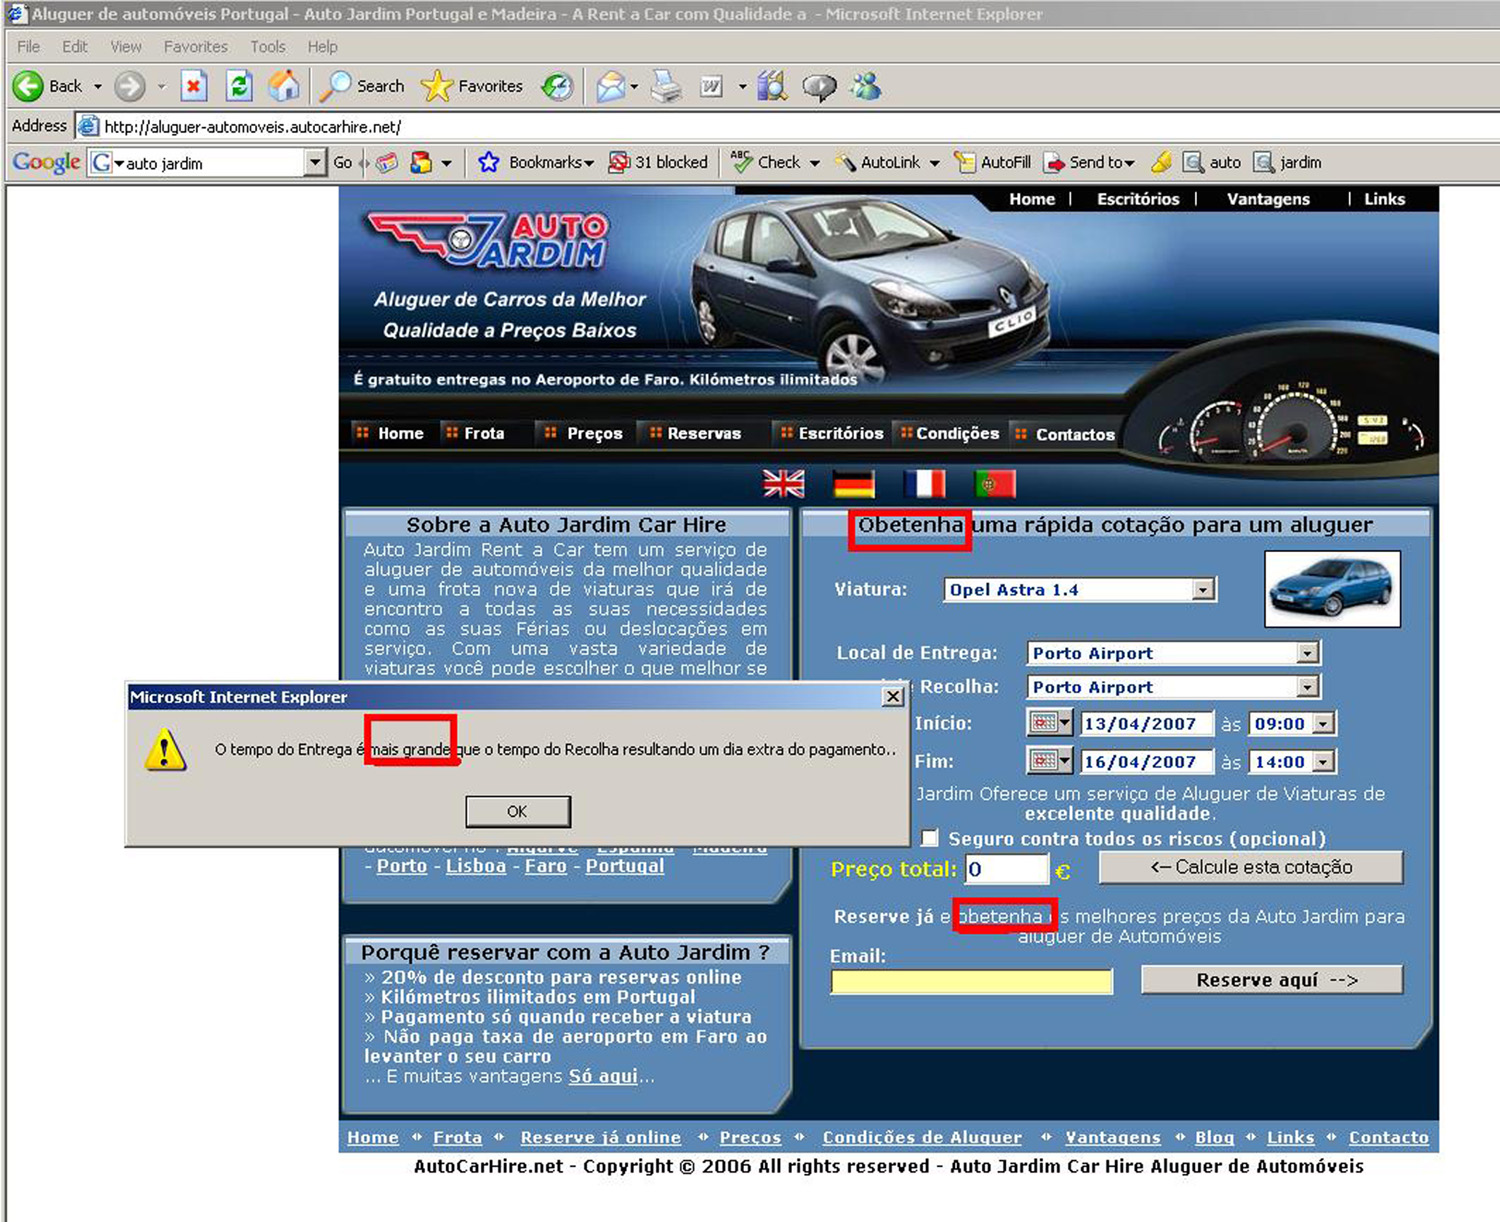Viewport: 1500px width, 1222px height.
Task: Open the Back button history arrow
Action: coord(98,87)
